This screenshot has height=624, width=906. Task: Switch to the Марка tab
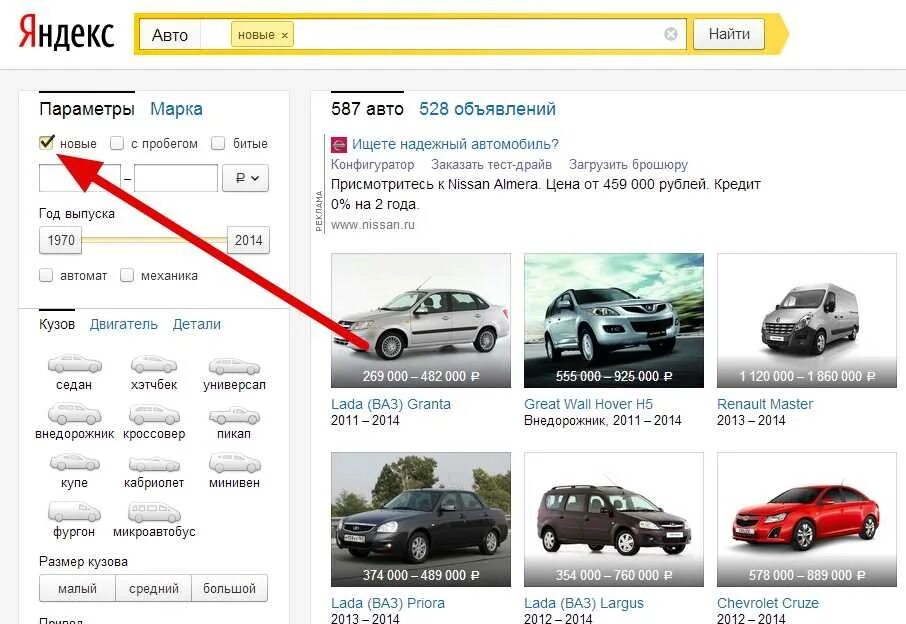point(177,108)
